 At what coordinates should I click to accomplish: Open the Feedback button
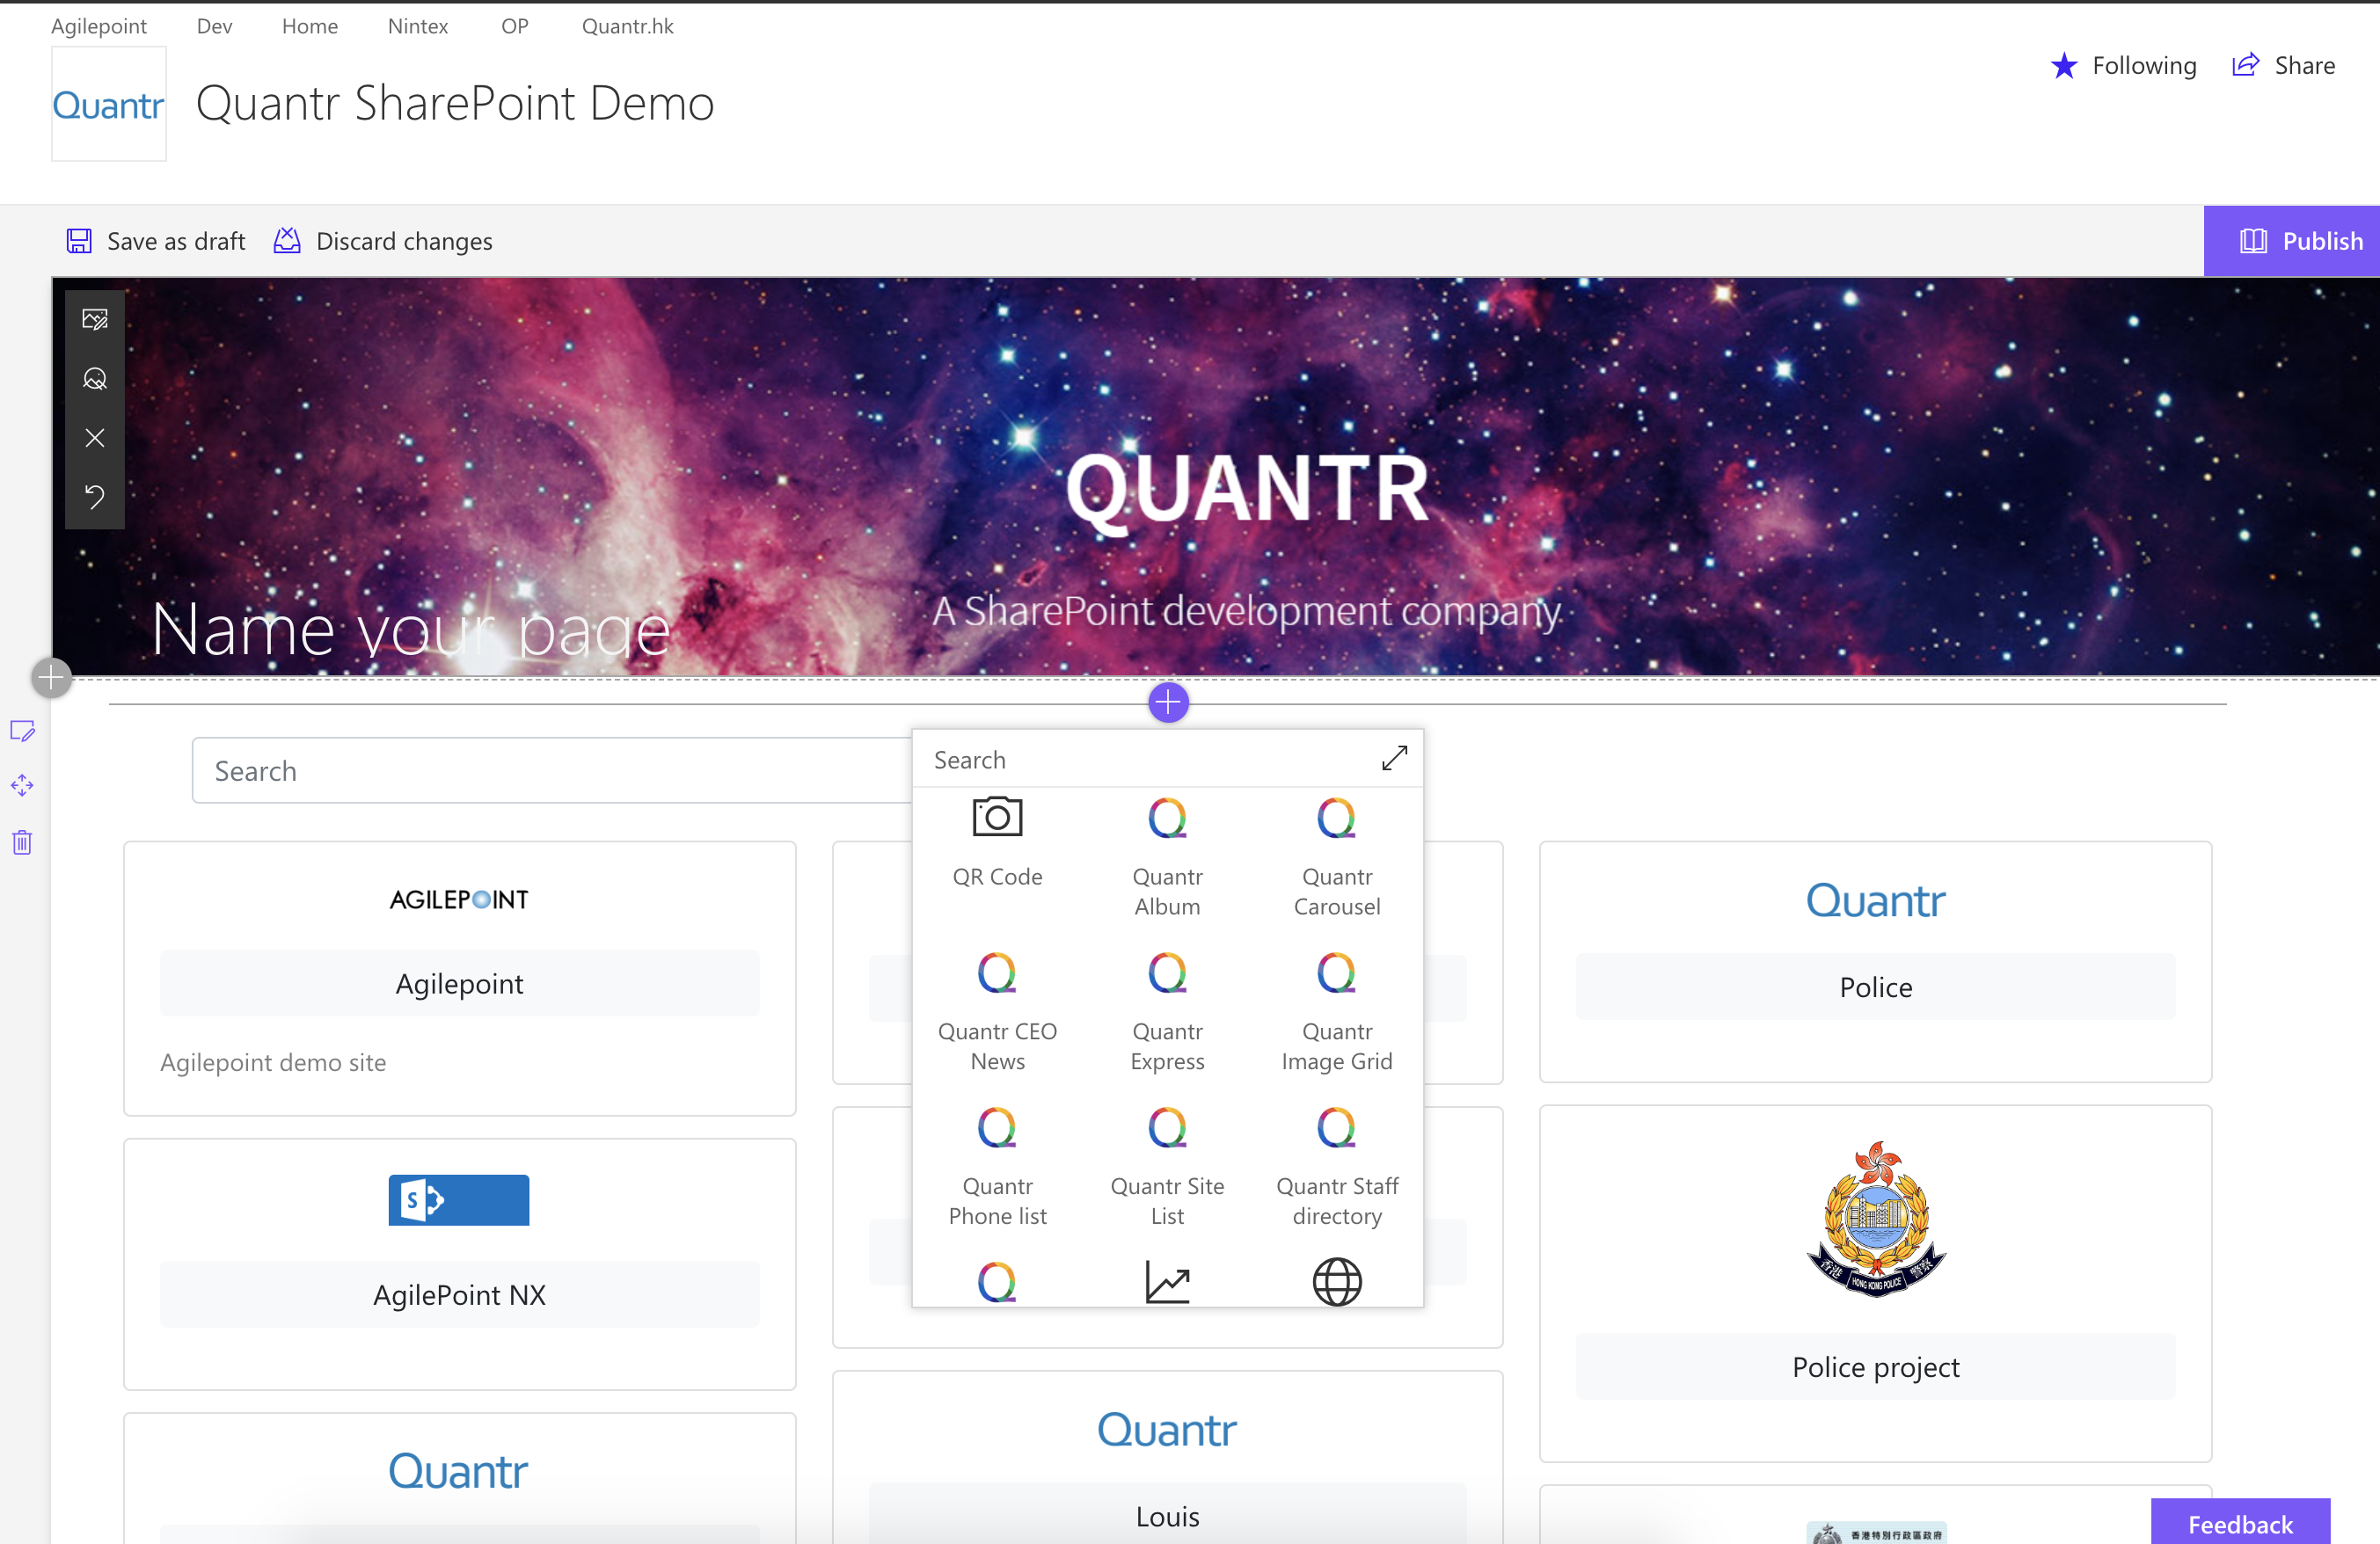(x=2240, y=1523)
